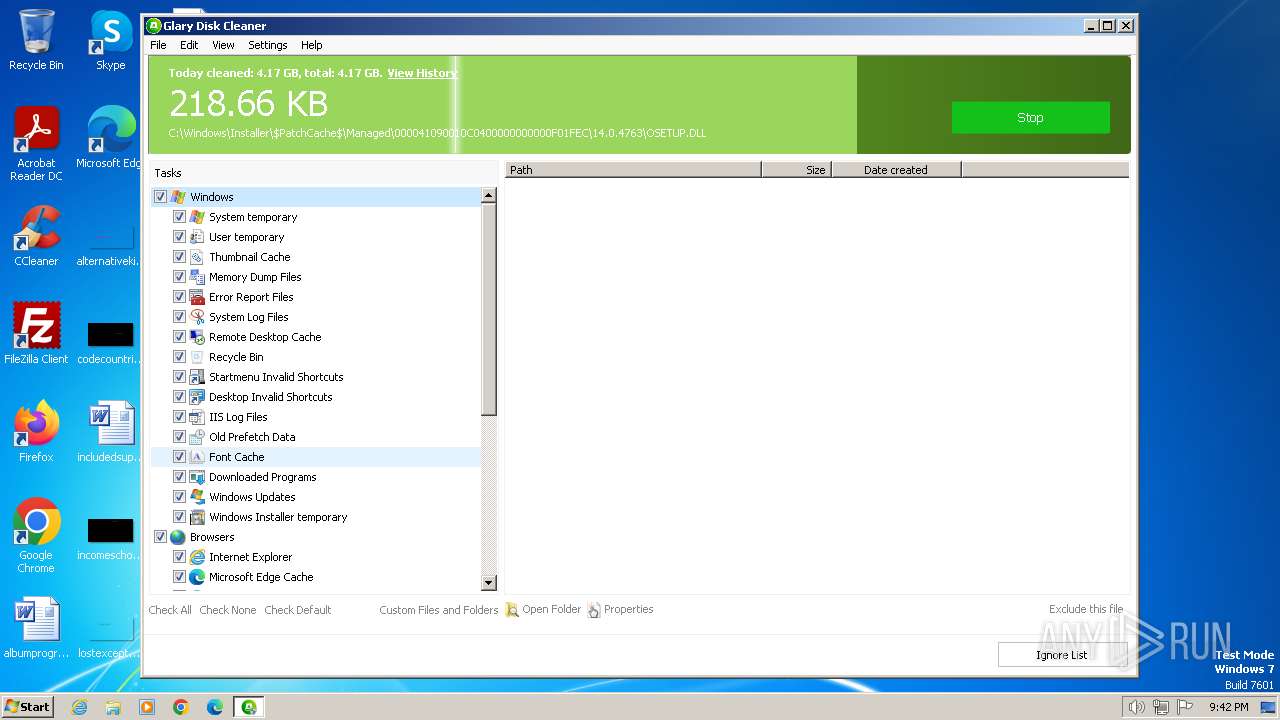Image resolution: width=1280 pixels, height=720 pixels.
Task: Open Acrobat Reader DC desktop shortcut
Action: (36, 145)
